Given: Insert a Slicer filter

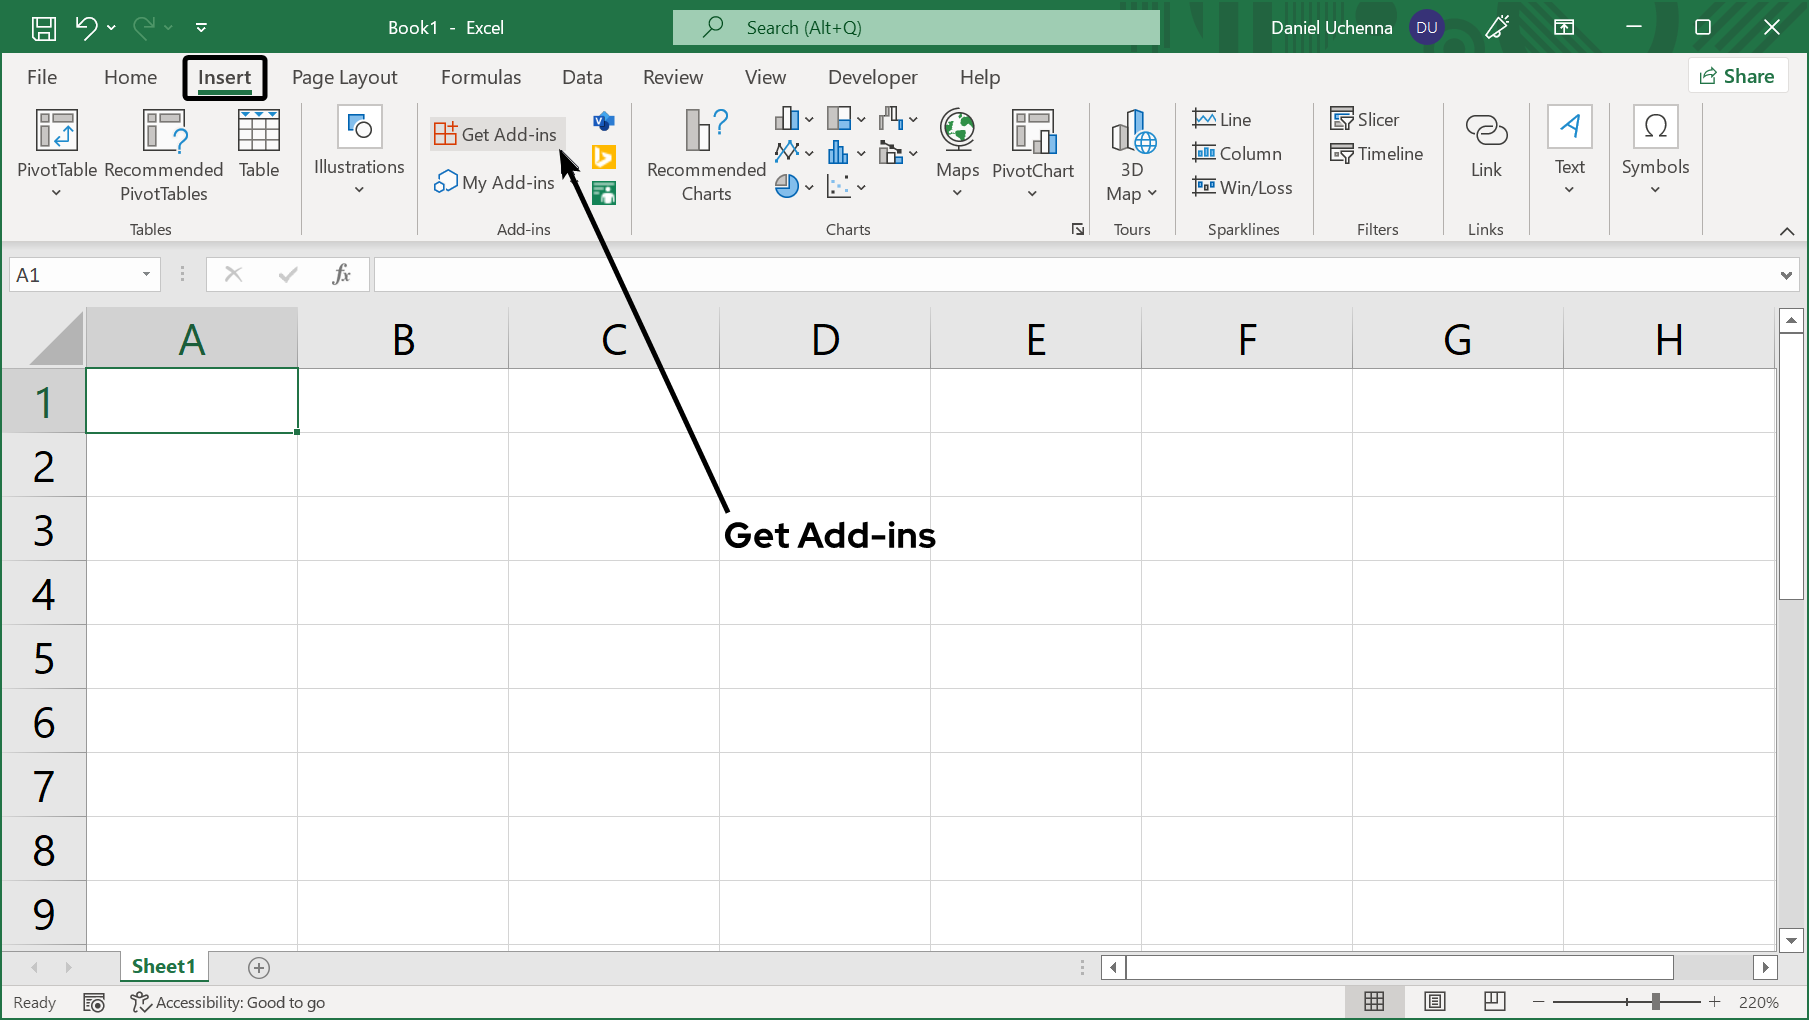Looking at the screenshot, I should point(1365,119).
